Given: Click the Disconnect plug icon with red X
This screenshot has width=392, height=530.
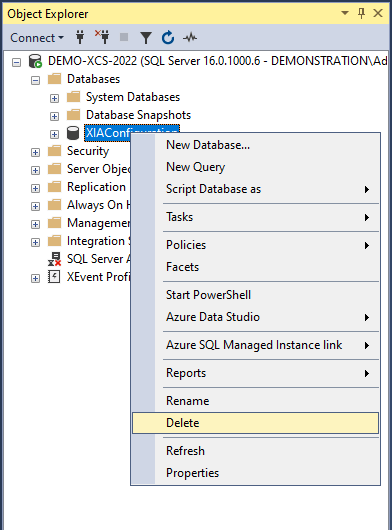Looking at the screenshot, I should click(102, 37).
